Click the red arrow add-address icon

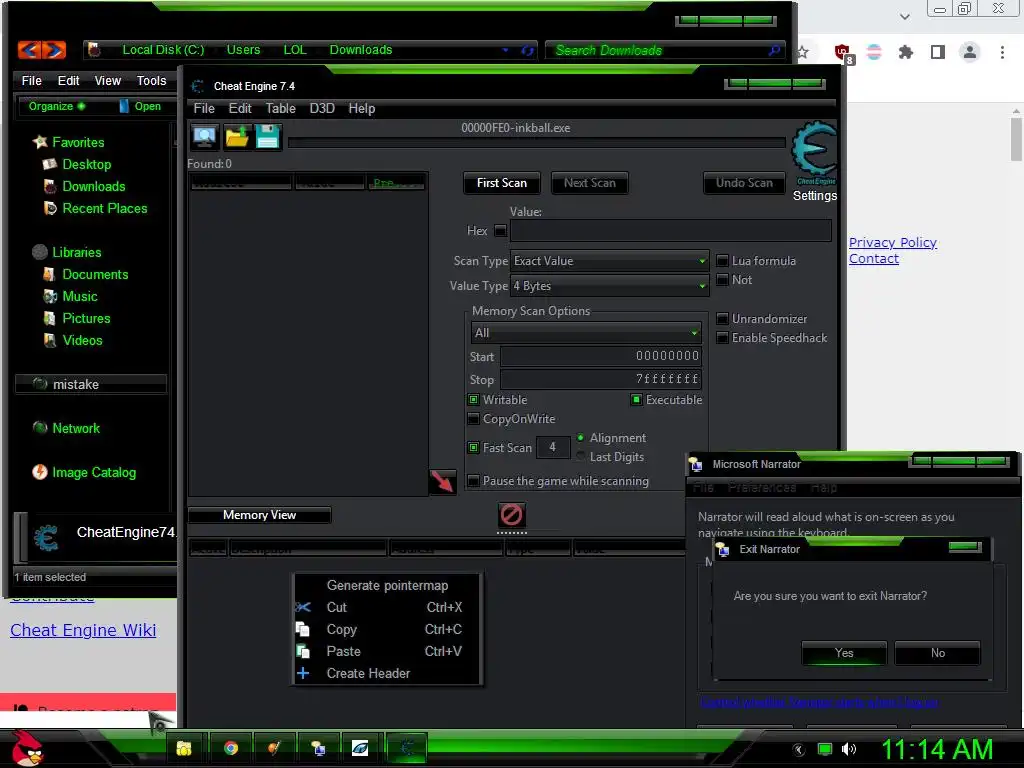pyautogui.click(x=442, y=482)
